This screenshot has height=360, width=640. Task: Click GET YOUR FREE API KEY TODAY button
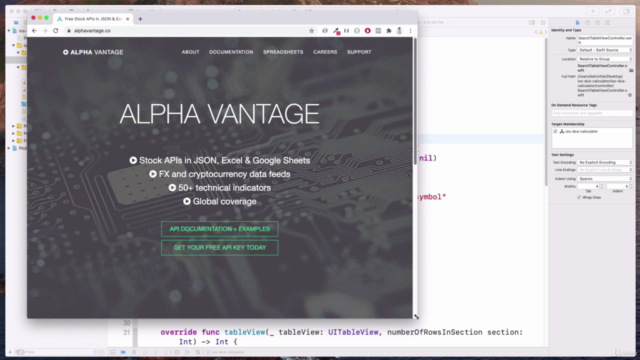tap(220, 248)
